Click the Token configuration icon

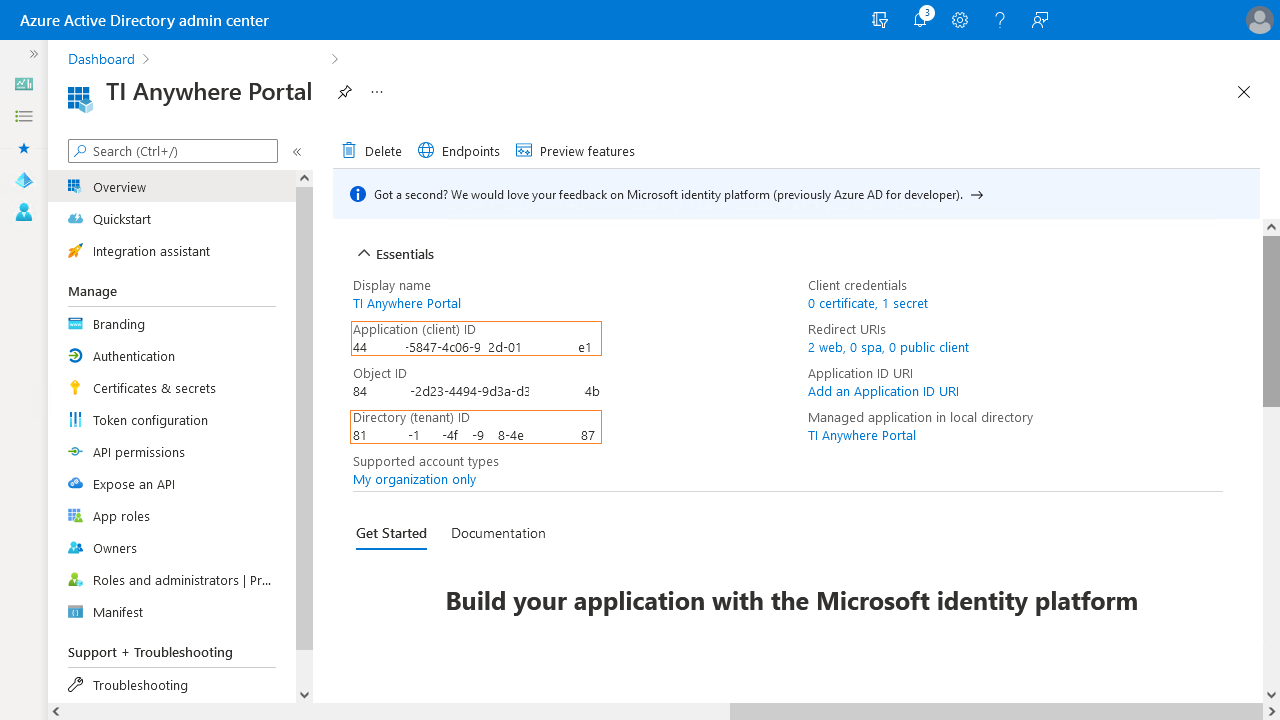tap(75, 420)
